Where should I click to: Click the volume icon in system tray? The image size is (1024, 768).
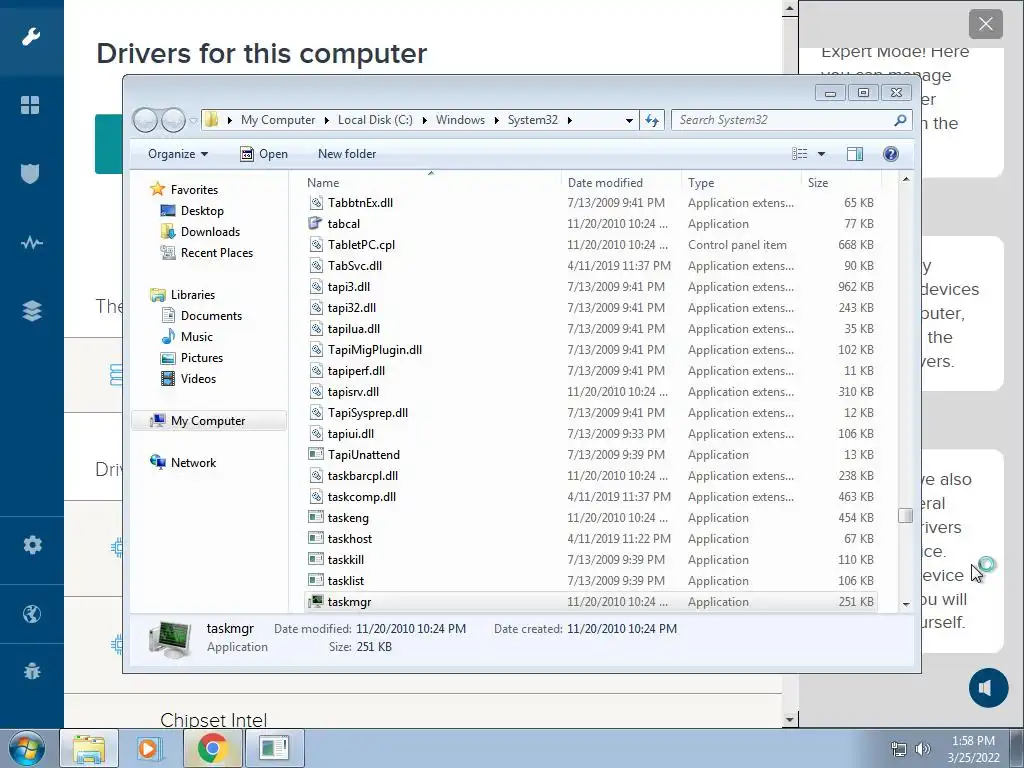point(923,748)
